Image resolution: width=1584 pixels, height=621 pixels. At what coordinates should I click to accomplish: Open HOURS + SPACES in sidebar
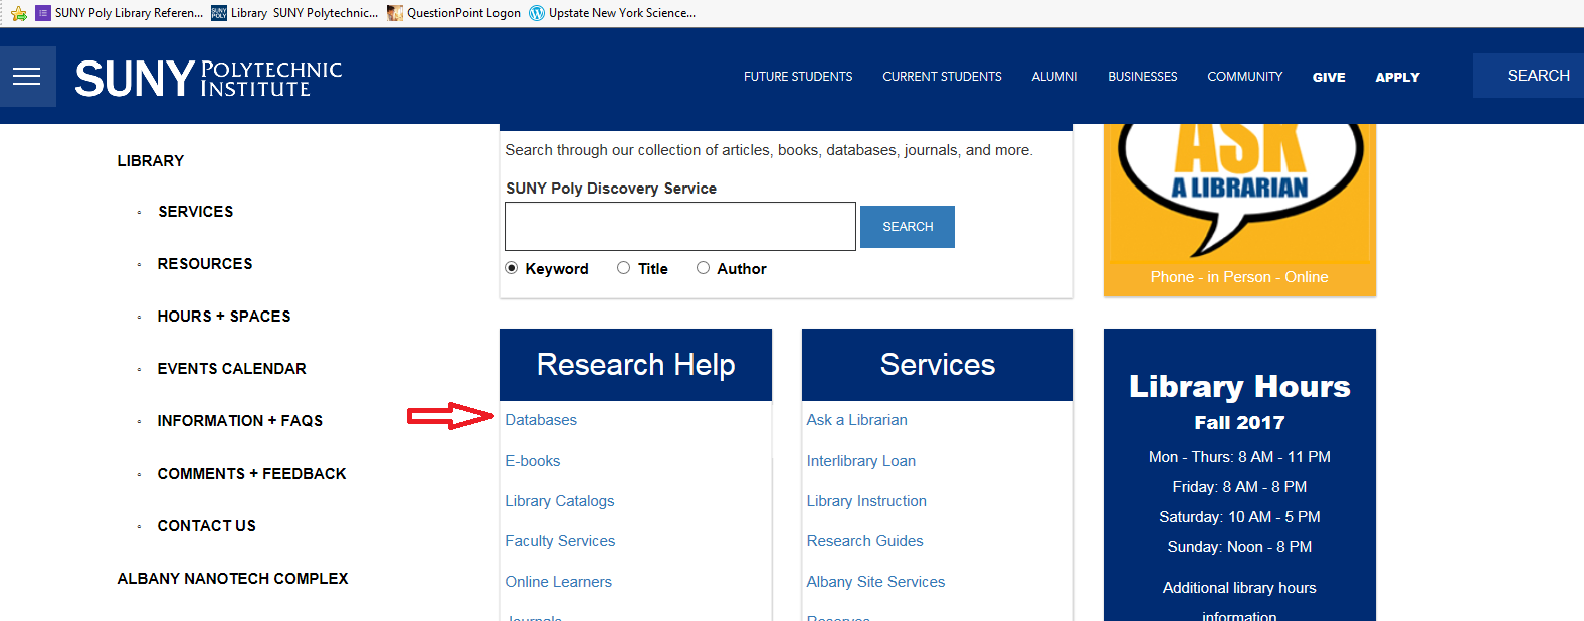(x=224, y=316)
